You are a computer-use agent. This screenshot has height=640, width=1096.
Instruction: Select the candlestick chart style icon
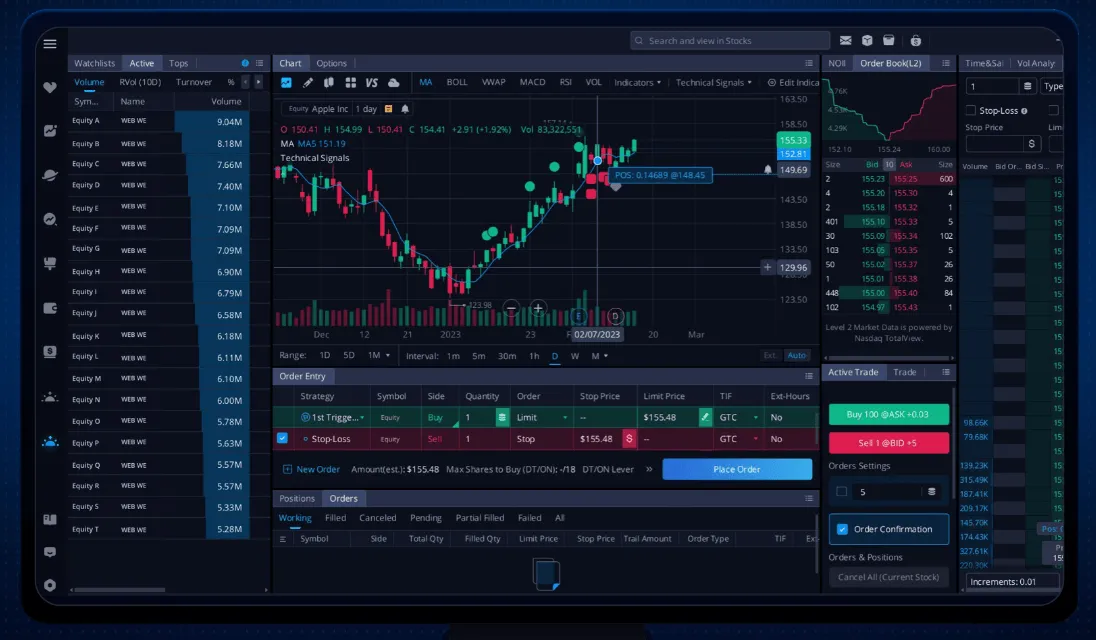click(x=329, y=82)
